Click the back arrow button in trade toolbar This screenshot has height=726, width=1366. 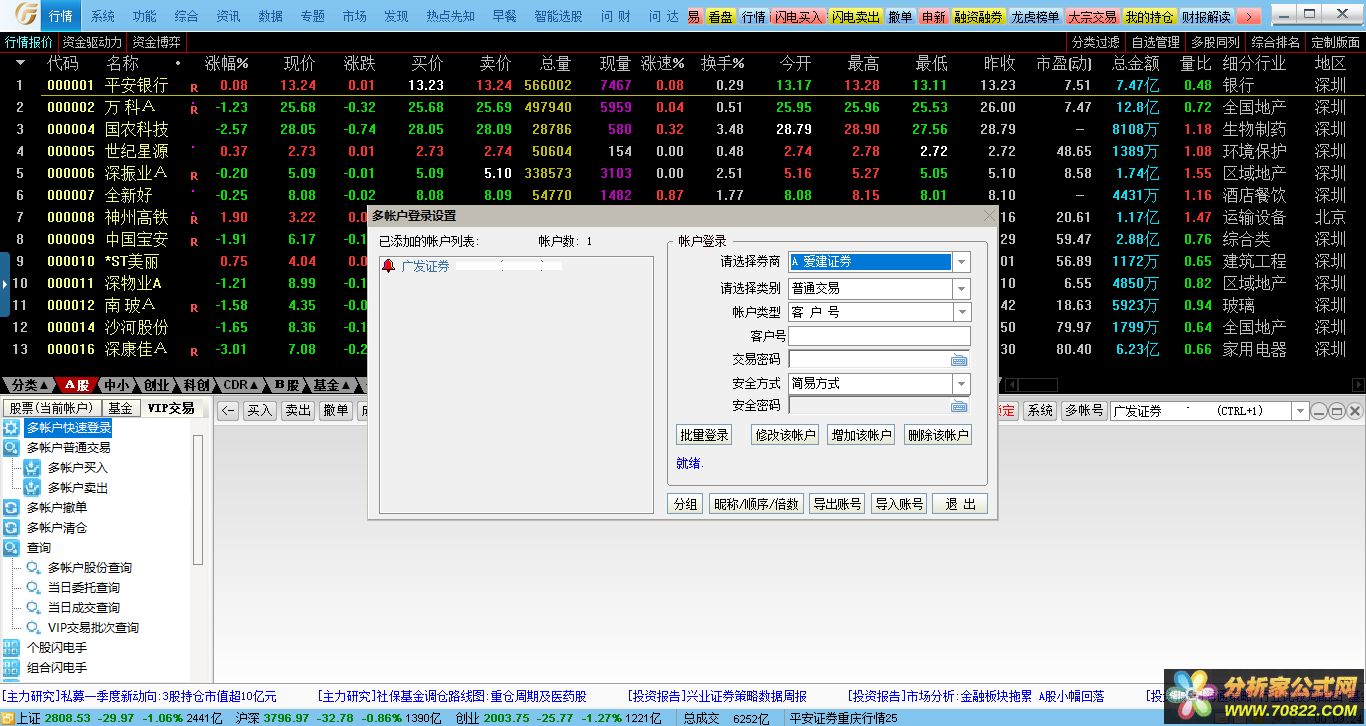(x=229, y=411)
